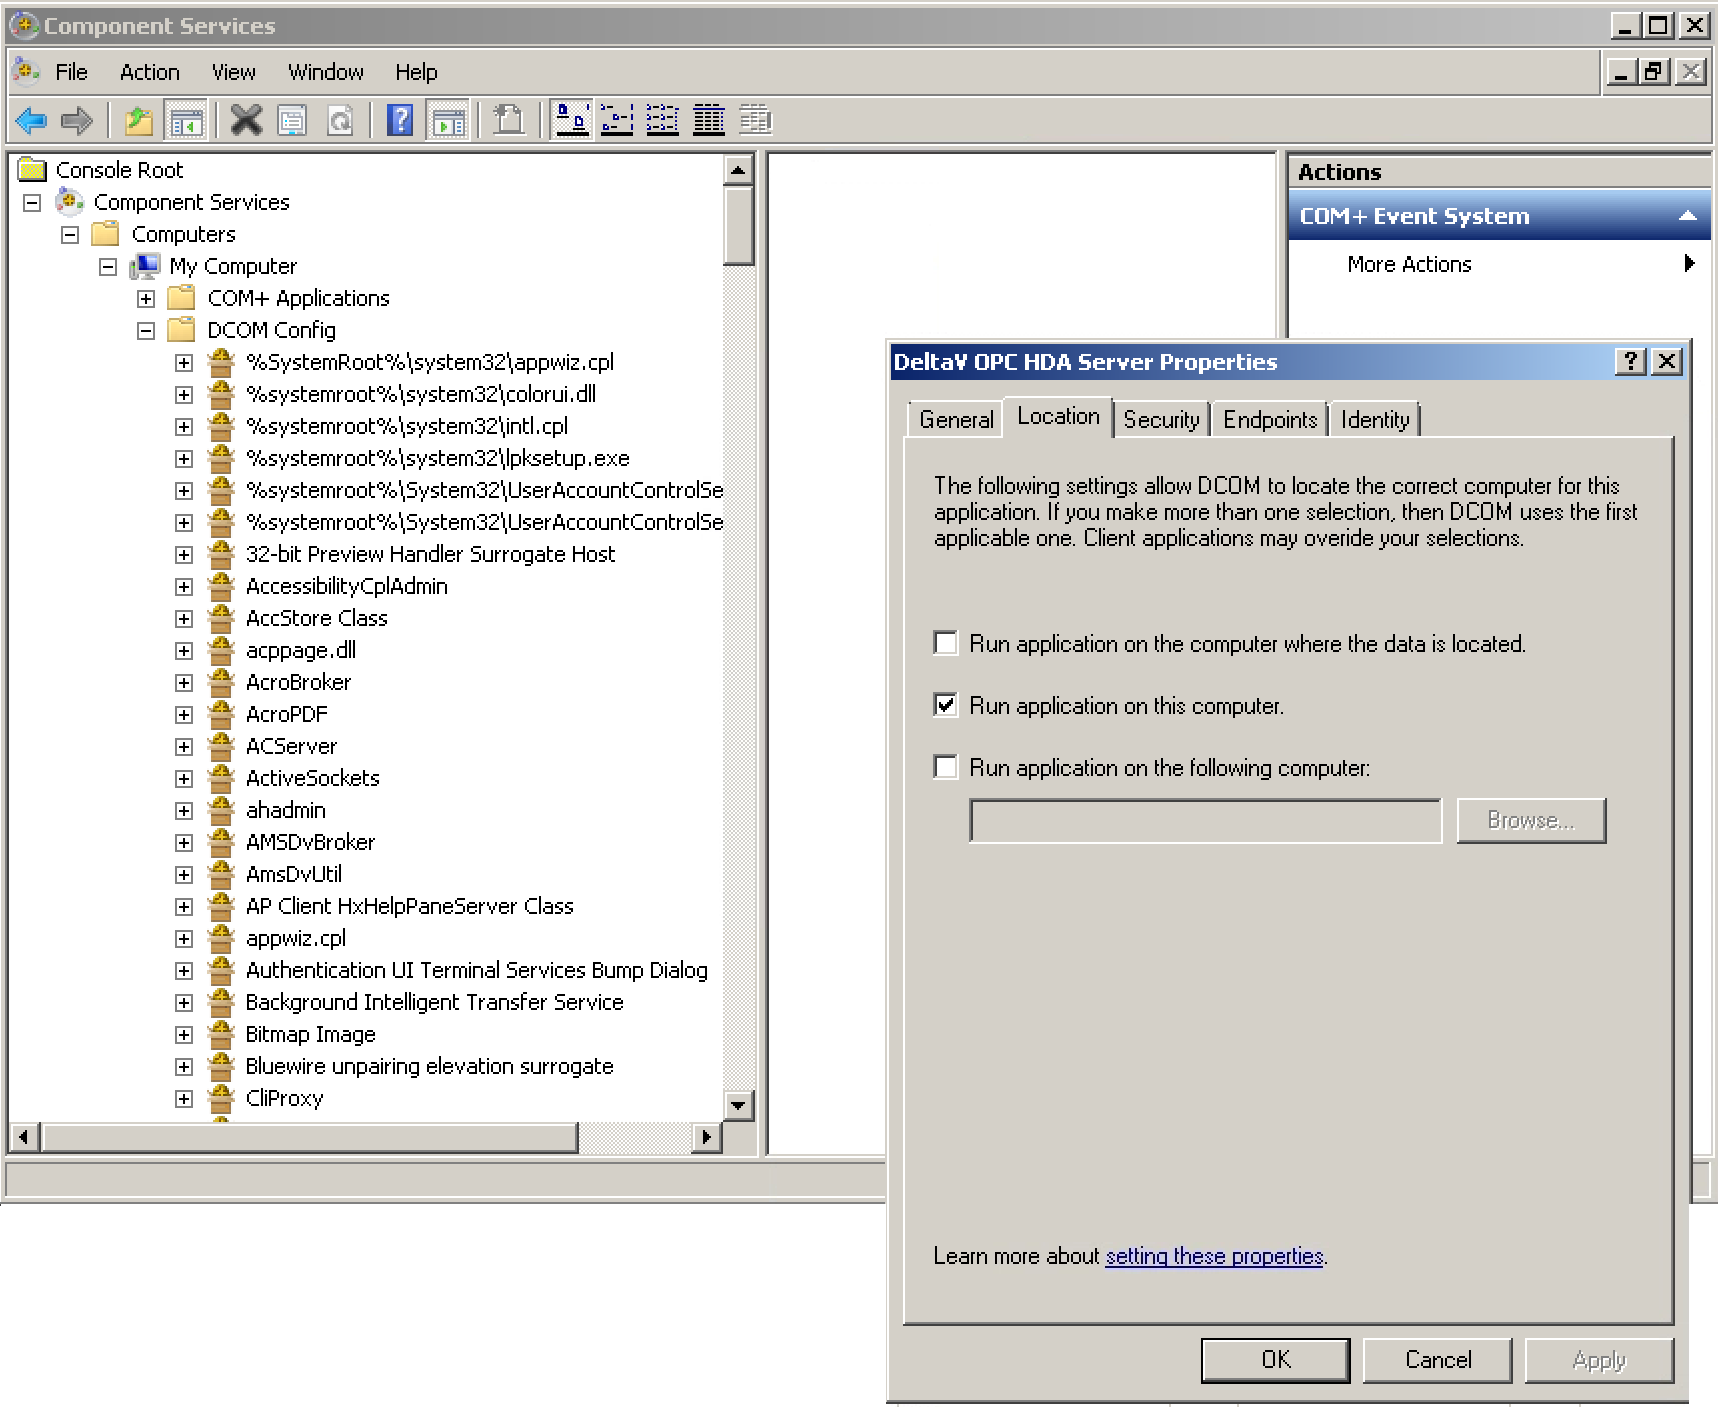This screenshot has height=1407, width=1718.
Task: Click the Refresh toolbar icon
Action: click(x=340, y=120)
